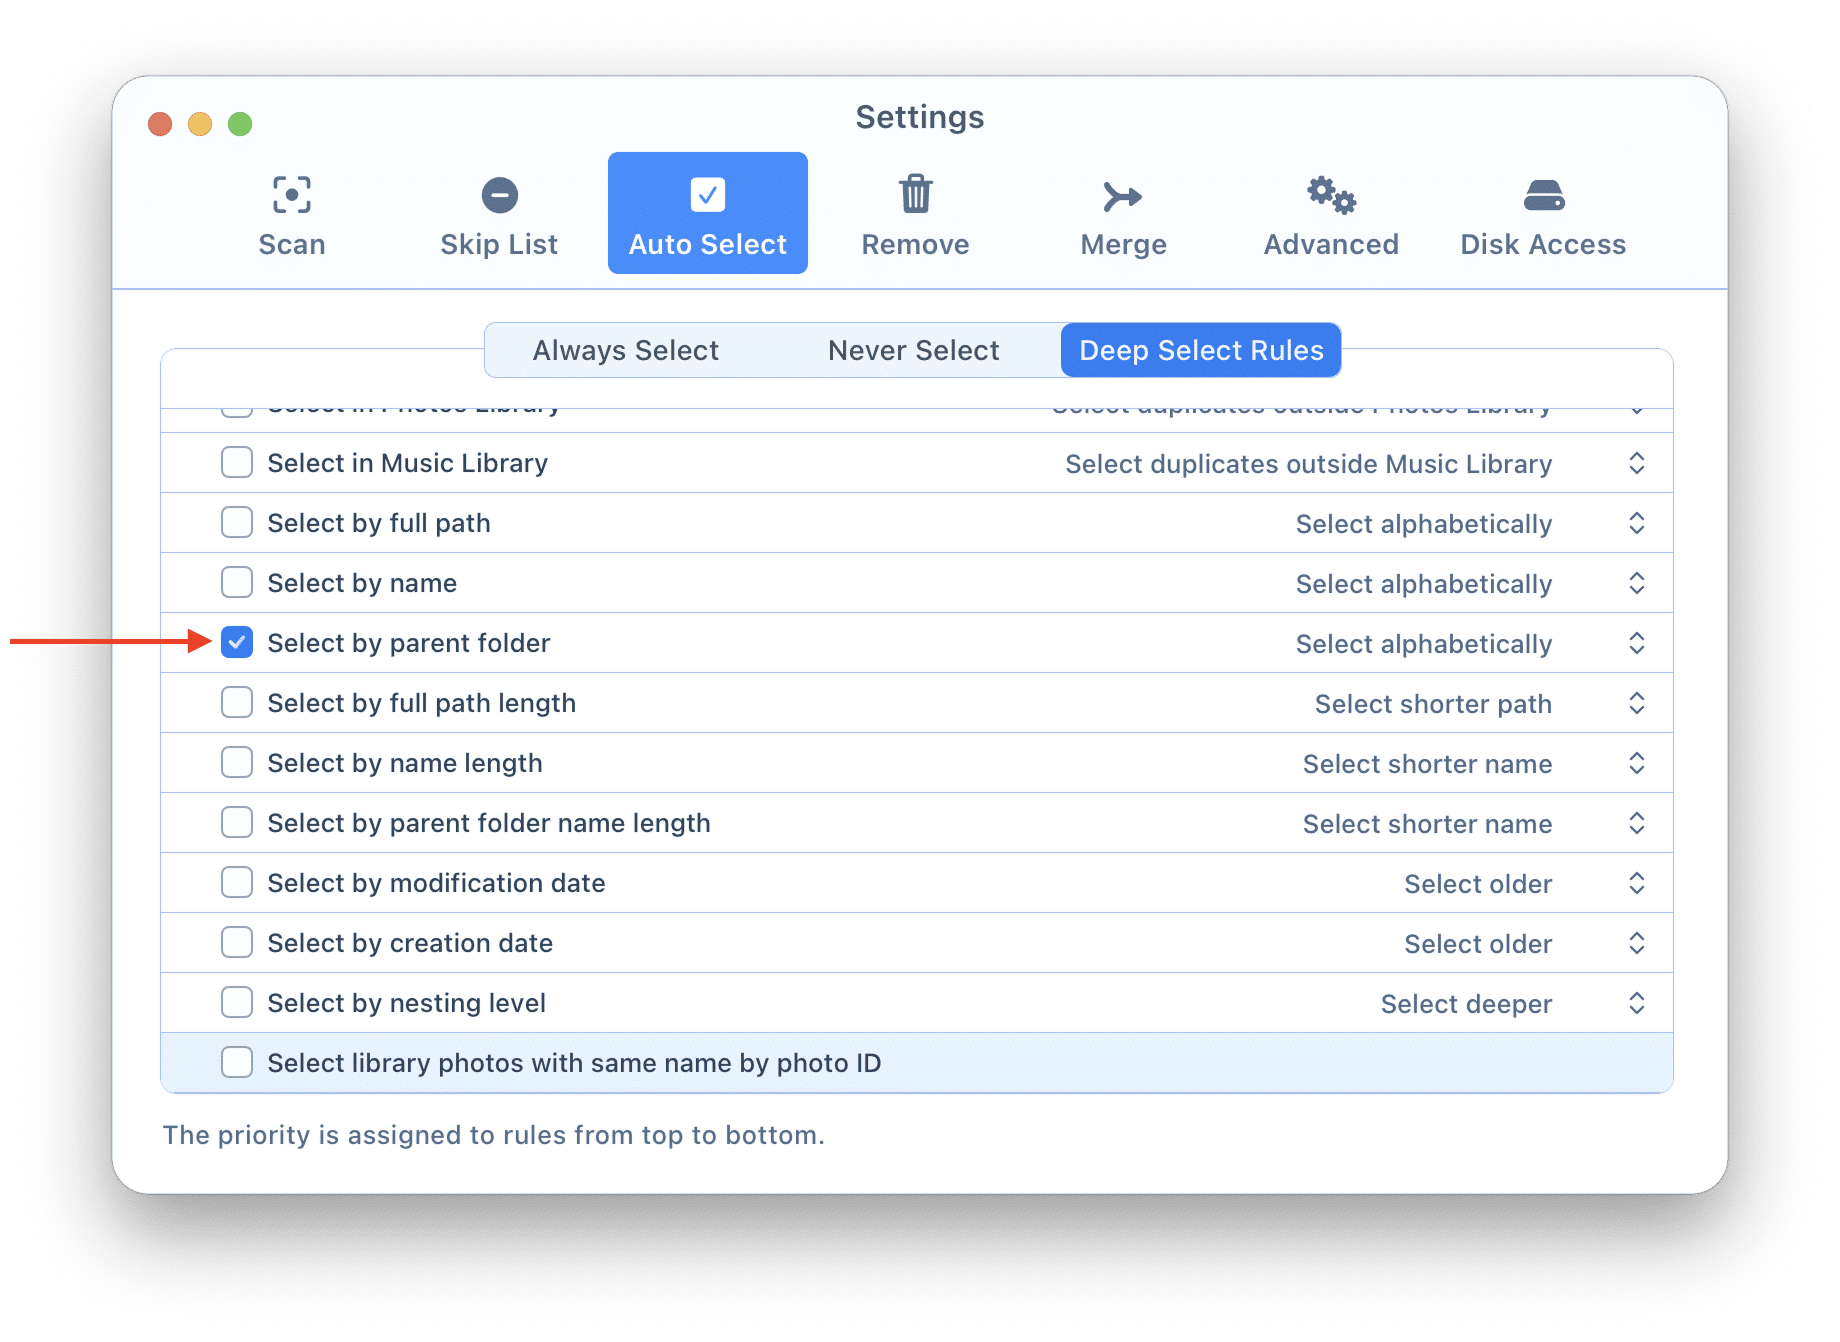Click the Select by name length row label
The height and width of the screenshot is (1342, 1840).
(405, 763)
